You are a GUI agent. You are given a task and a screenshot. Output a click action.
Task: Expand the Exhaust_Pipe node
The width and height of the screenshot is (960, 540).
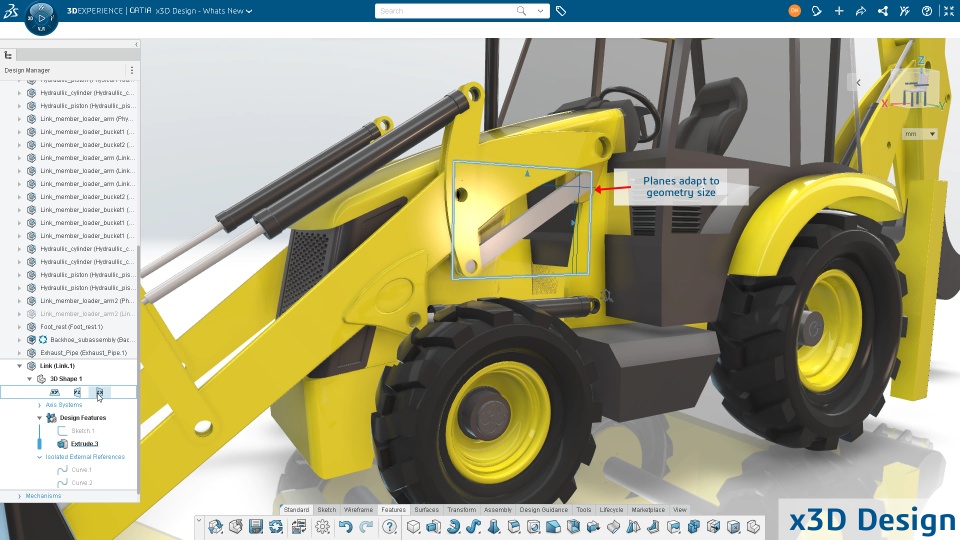(20, 353)
